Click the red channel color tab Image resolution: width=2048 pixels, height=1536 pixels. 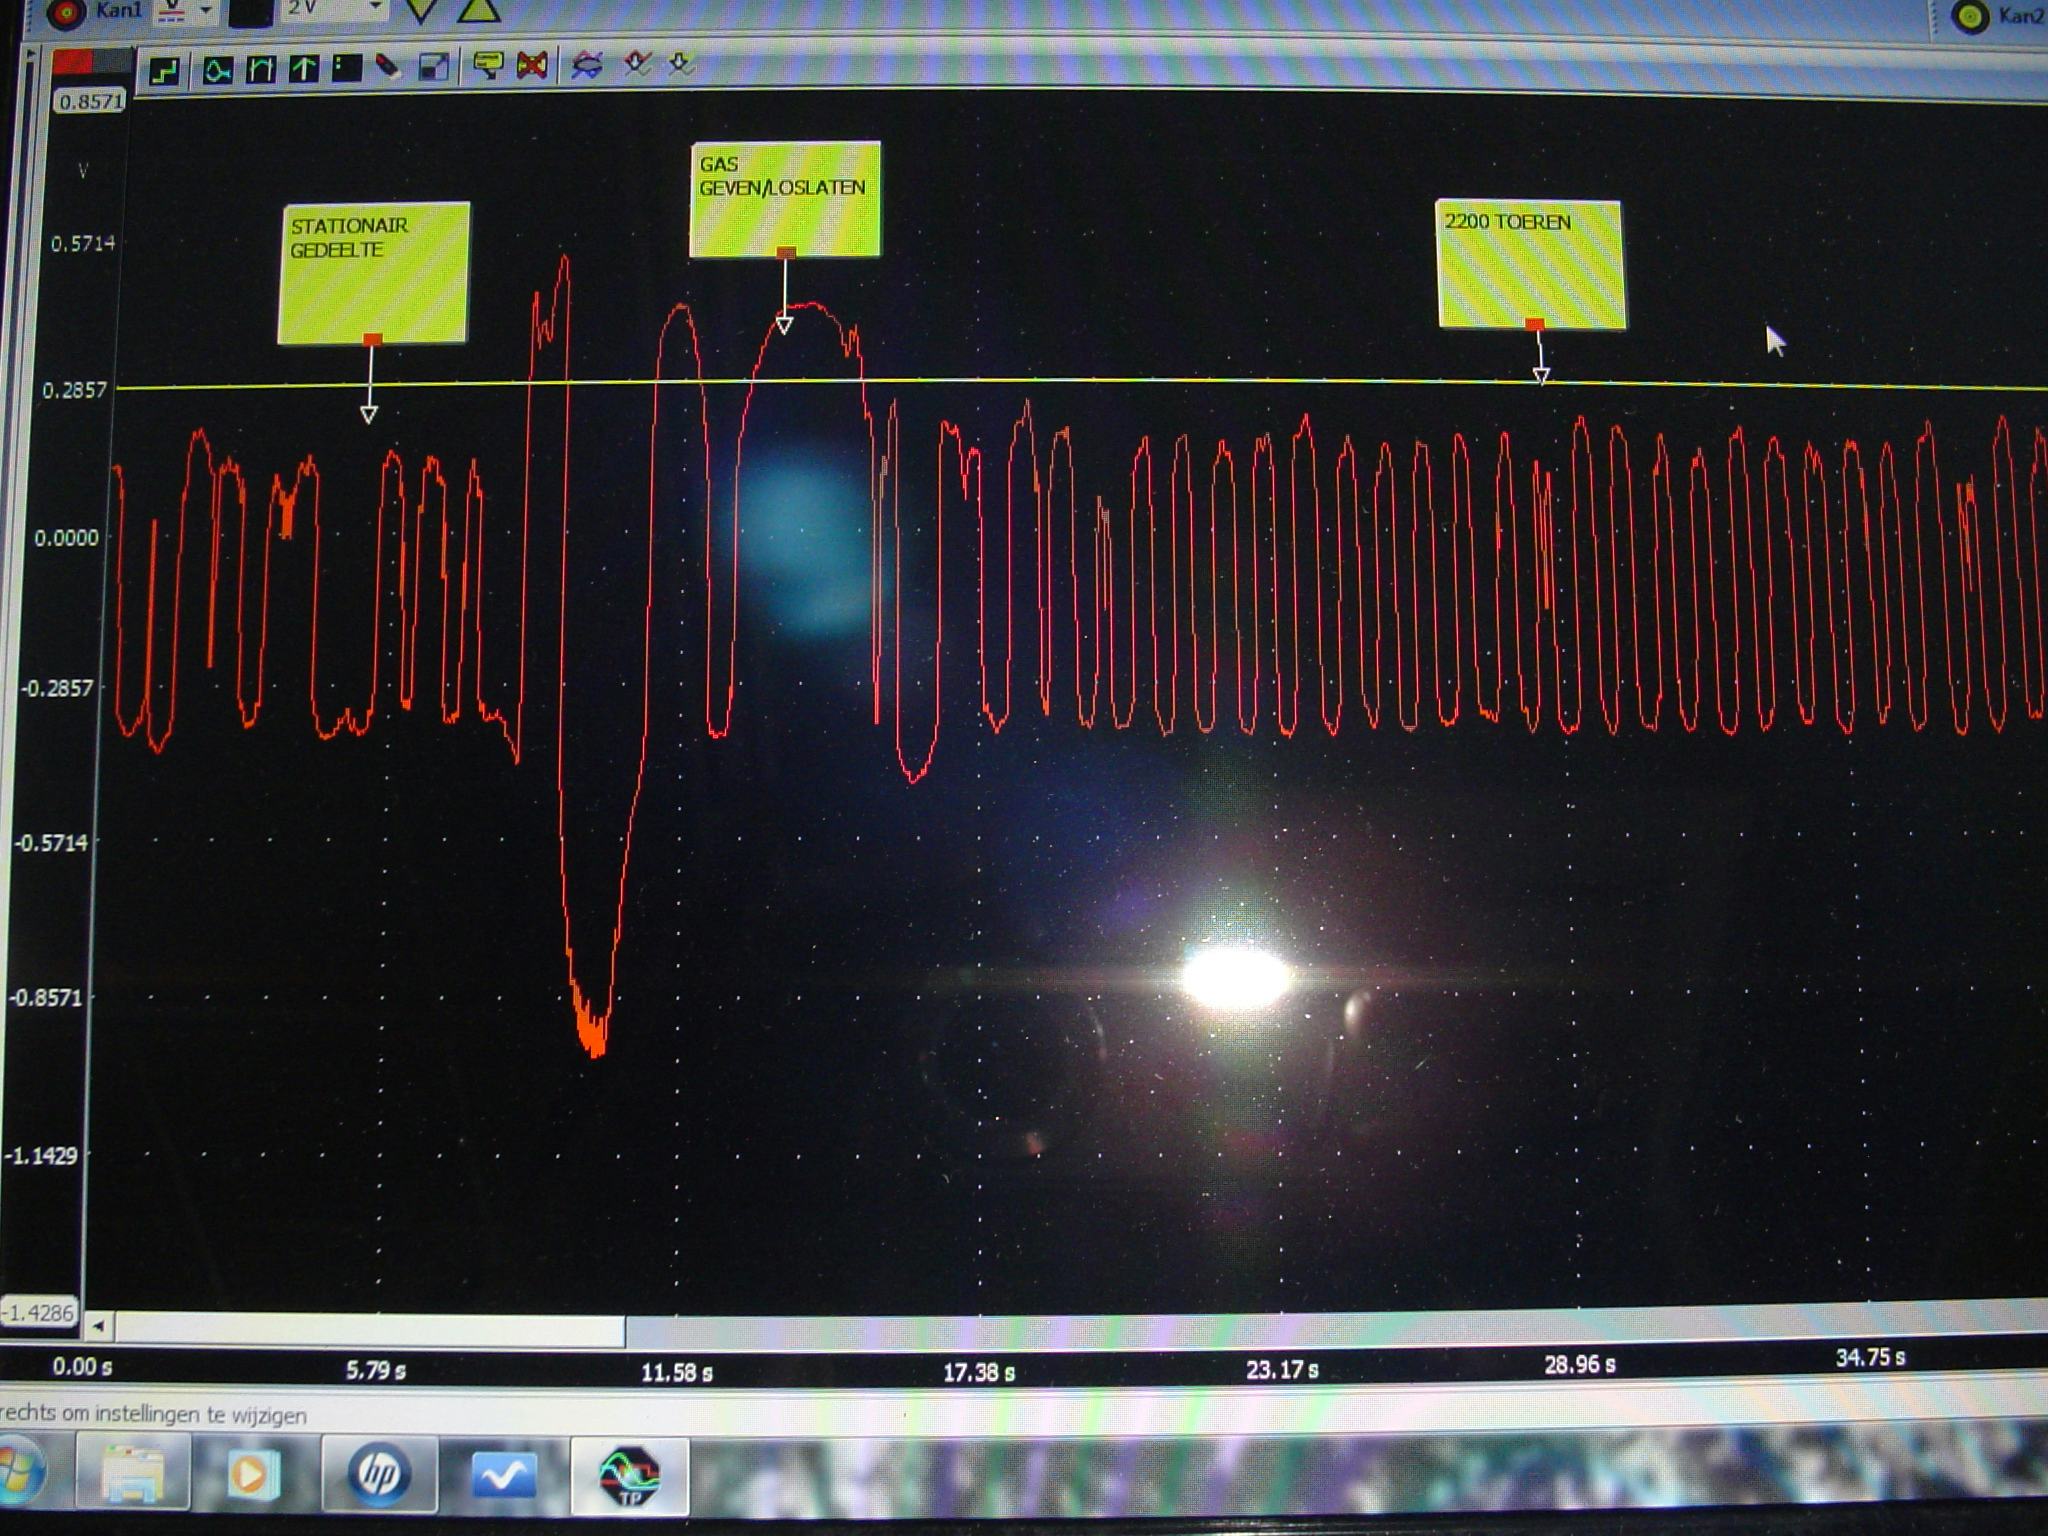[x=72, y=63]
